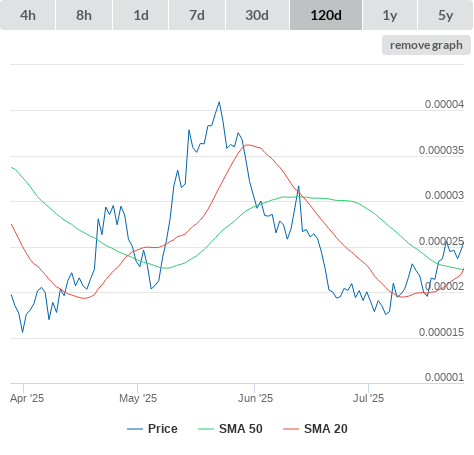
Task: Click the May '25 axis label
Action: click(x=138, y=398)
